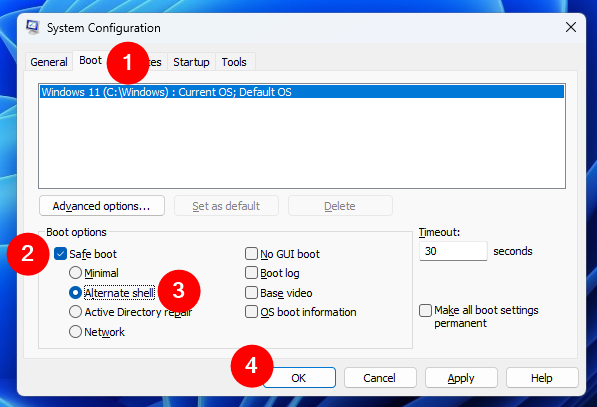597x407 pixels.
Task: Select the Windows 11 boot entry
Action: [302, 92]
